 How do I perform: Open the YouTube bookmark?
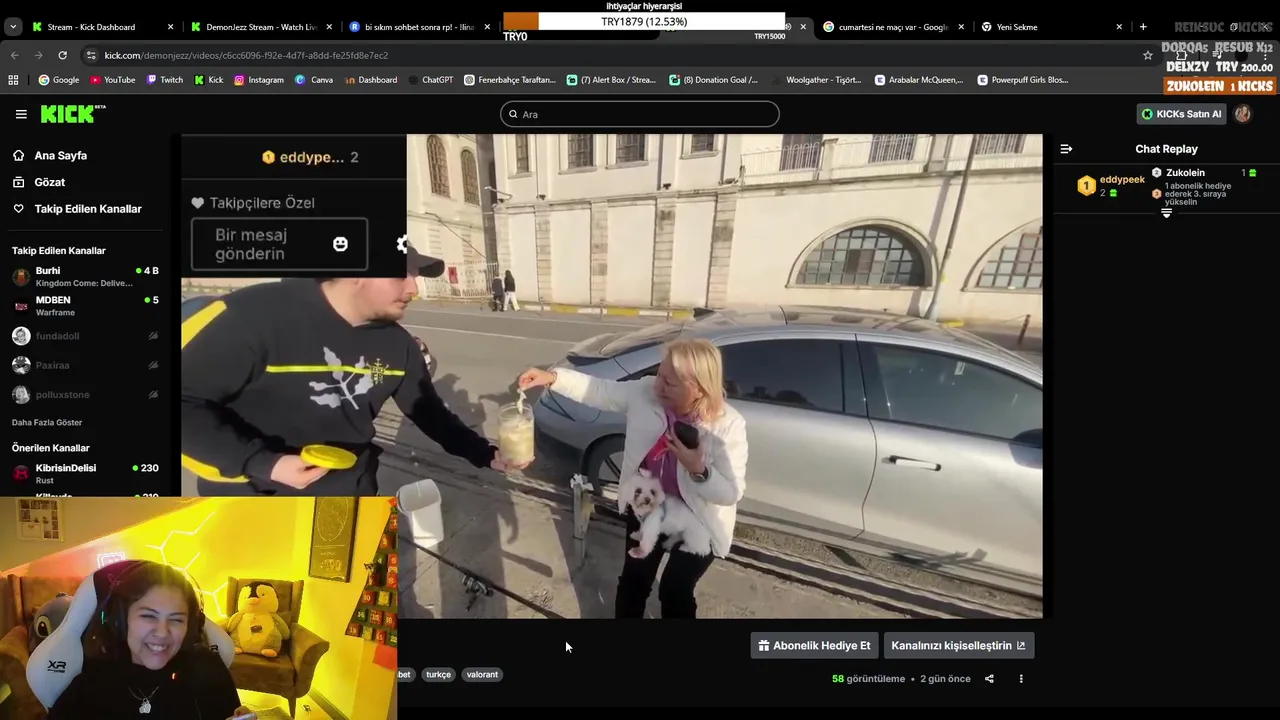113,80
